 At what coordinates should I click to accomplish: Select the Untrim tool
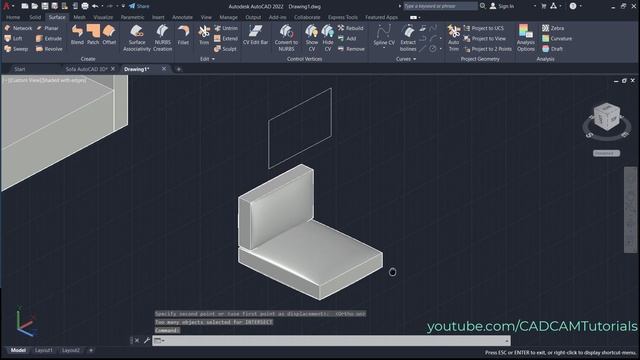point(226,28)
